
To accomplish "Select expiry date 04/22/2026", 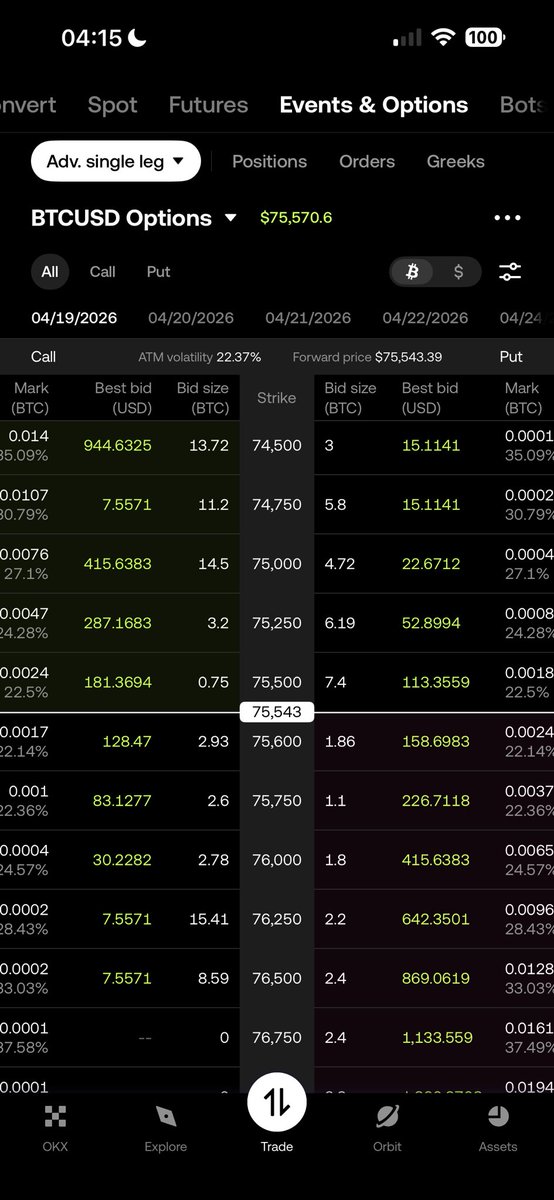I will (x=425, y=318).
